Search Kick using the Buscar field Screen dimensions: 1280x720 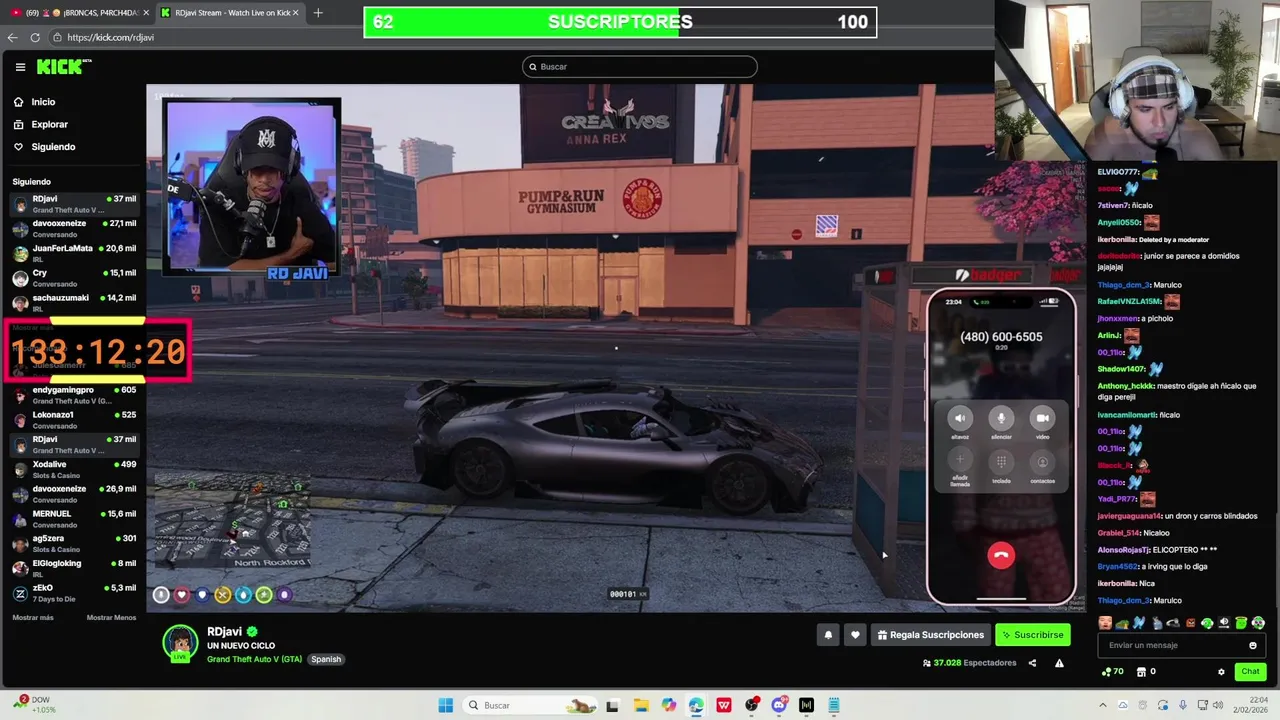coord(640,67)
